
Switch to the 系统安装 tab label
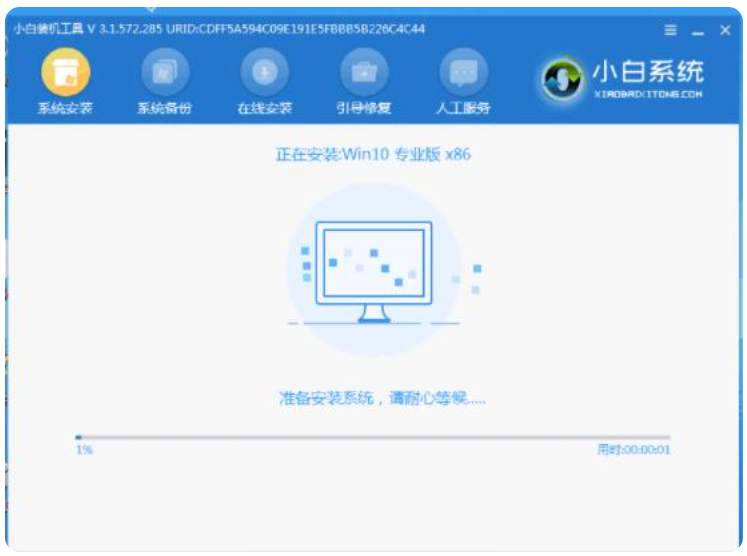point(65,108)
